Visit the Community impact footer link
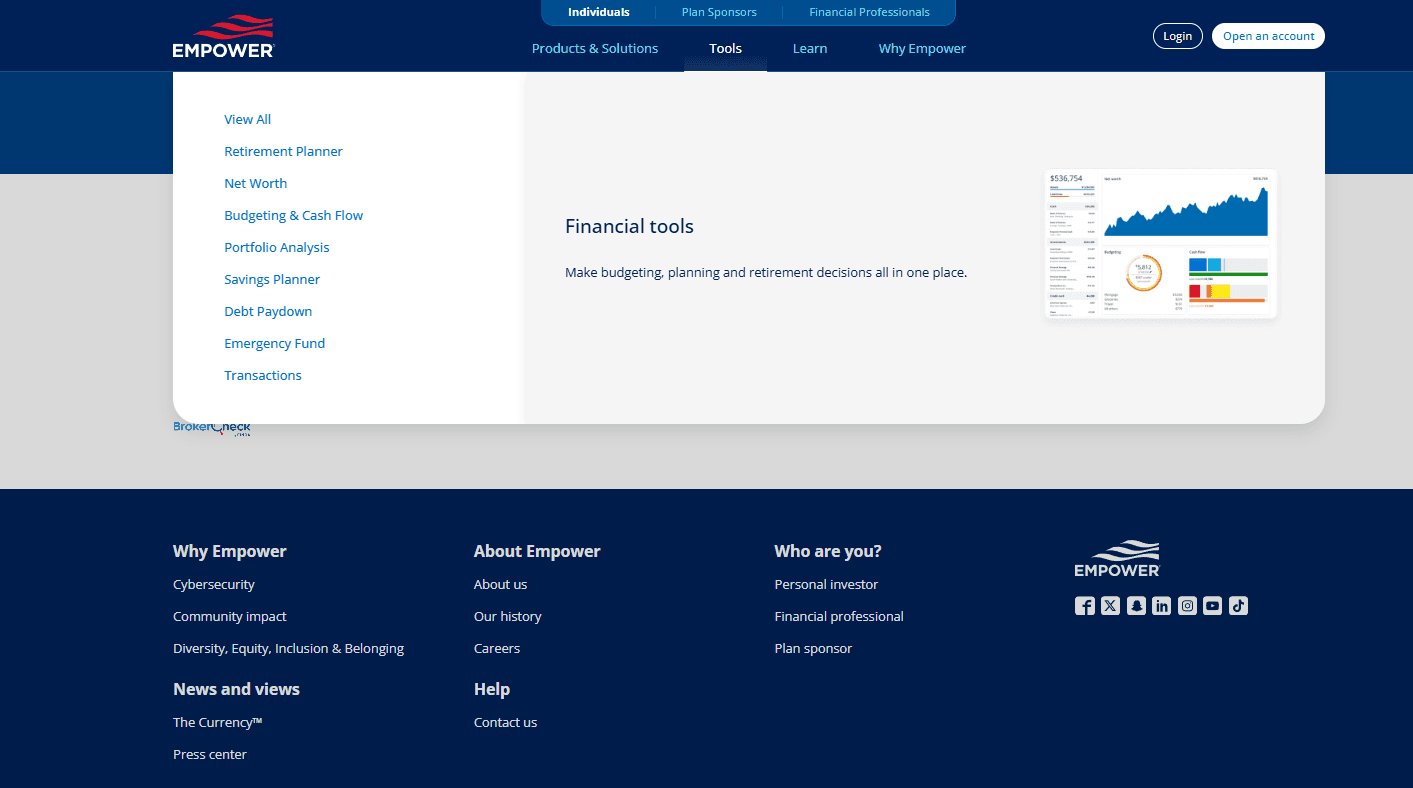Image resolution: width=1413 pixels, height=788 pixels. pyautogui.click(x=230, y=616)
